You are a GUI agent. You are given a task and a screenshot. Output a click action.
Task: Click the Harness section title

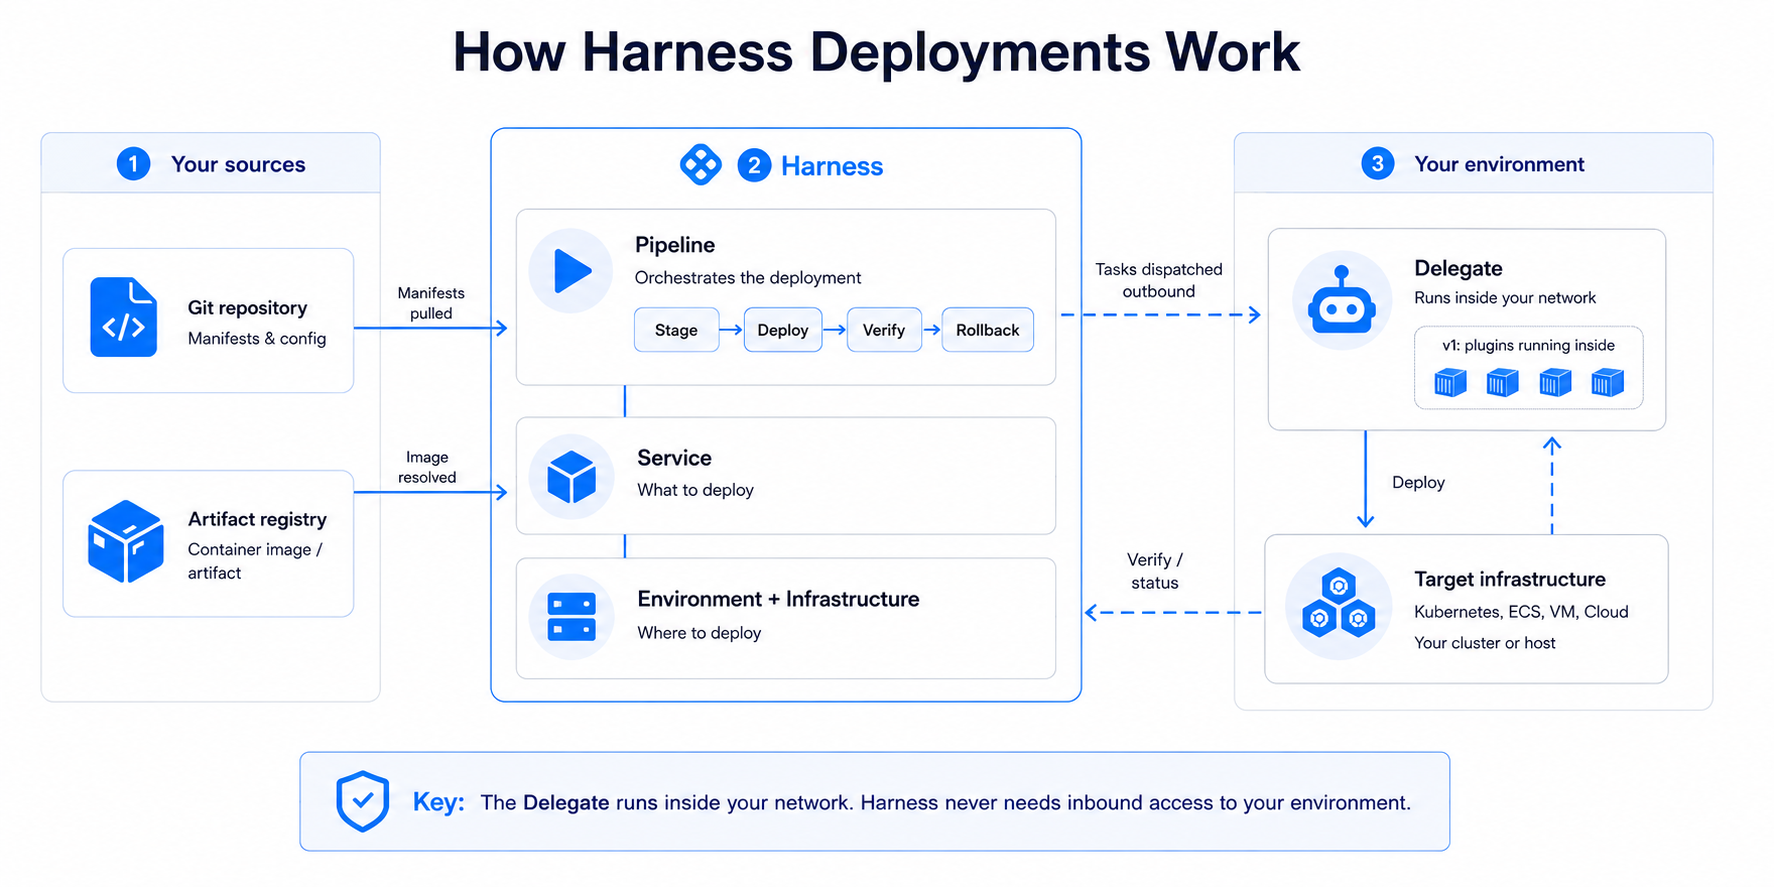832,166
